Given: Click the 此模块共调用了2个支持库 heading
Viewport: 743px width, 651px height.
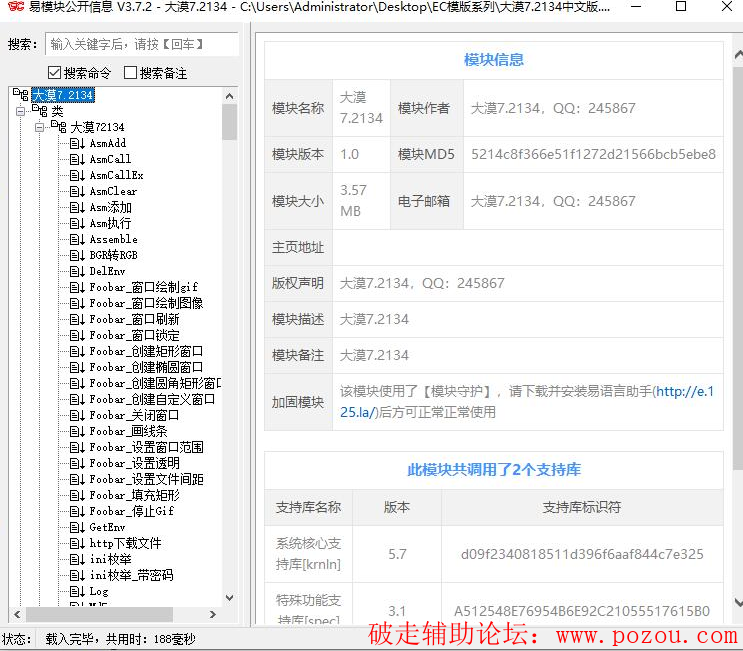Looking at the screenshot, I should 494,470.
